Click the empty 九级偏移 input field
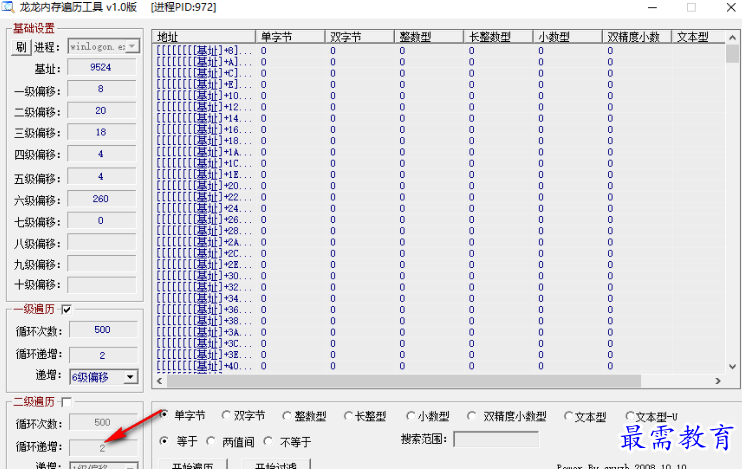The height and width of the screenshot is (469, 742). (x=101, y=264)
